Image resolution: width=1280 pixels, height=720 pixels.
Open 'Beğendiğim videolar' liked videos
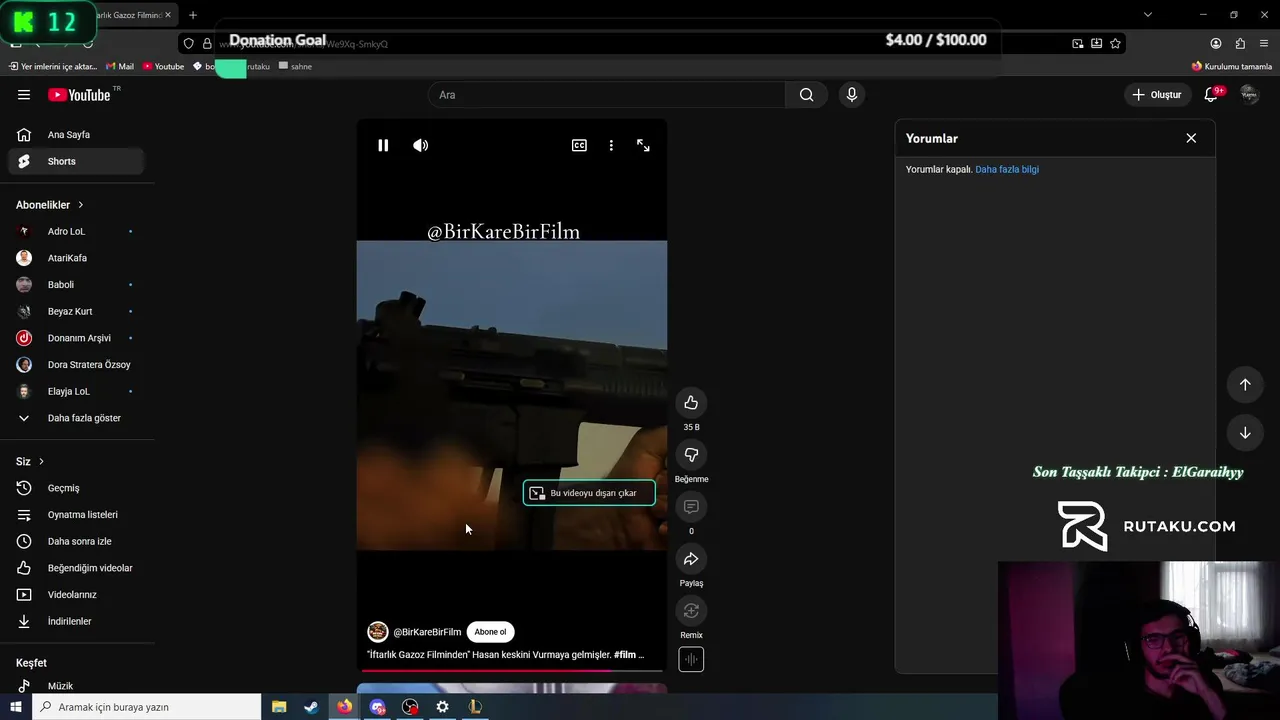(76, 568)
